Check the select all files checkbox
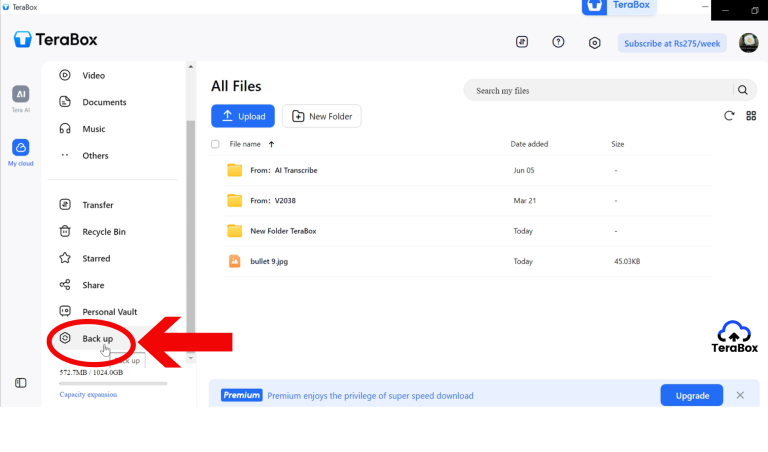This screenshot has width=768, height=452. (x=215, y=144)
